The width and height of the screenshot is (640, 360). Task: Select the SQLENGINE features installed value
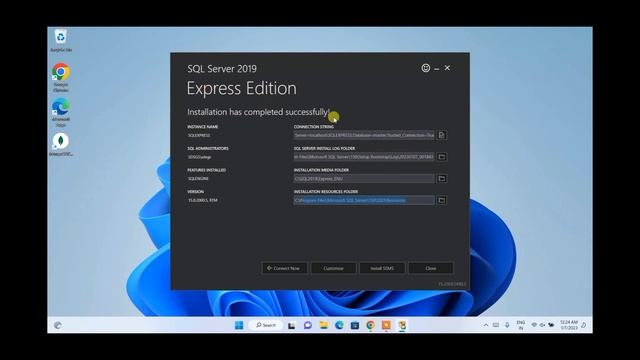click(x=198, y=178)
